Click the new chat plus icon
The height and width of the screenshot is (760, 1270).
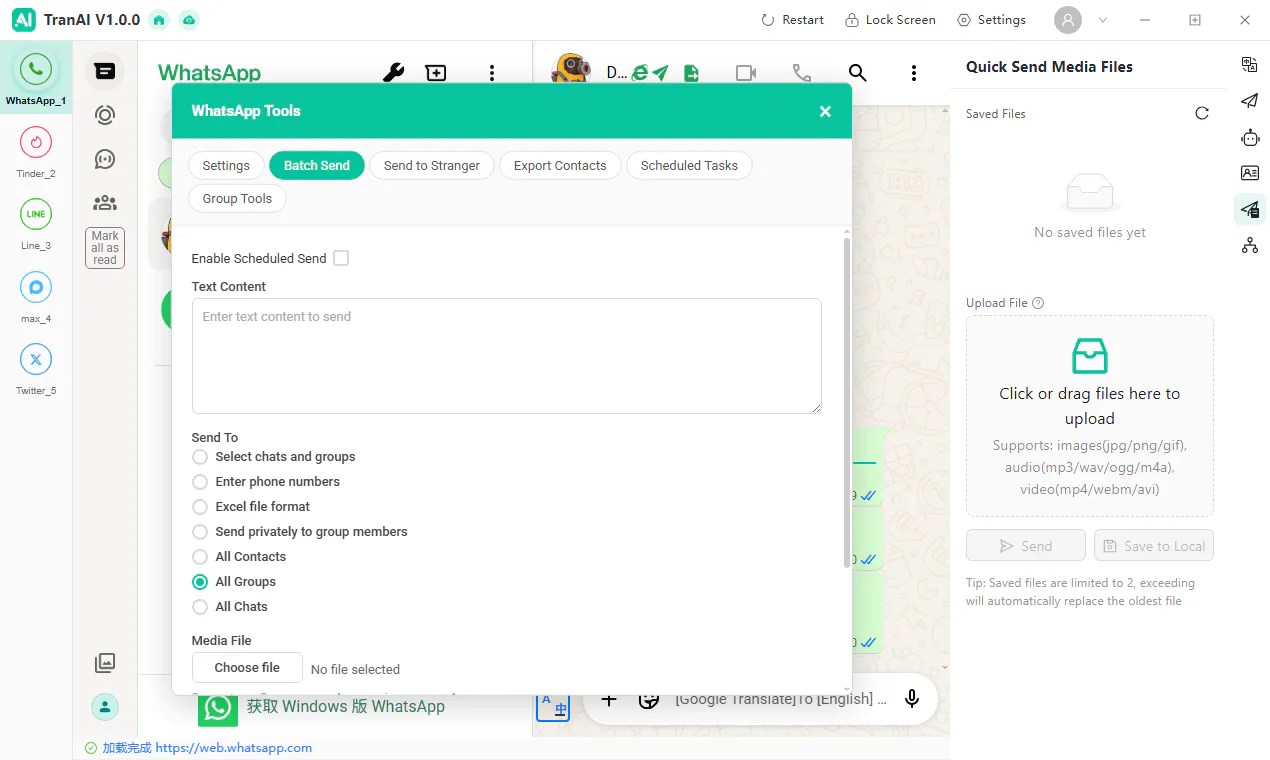(x=436, y=73)
